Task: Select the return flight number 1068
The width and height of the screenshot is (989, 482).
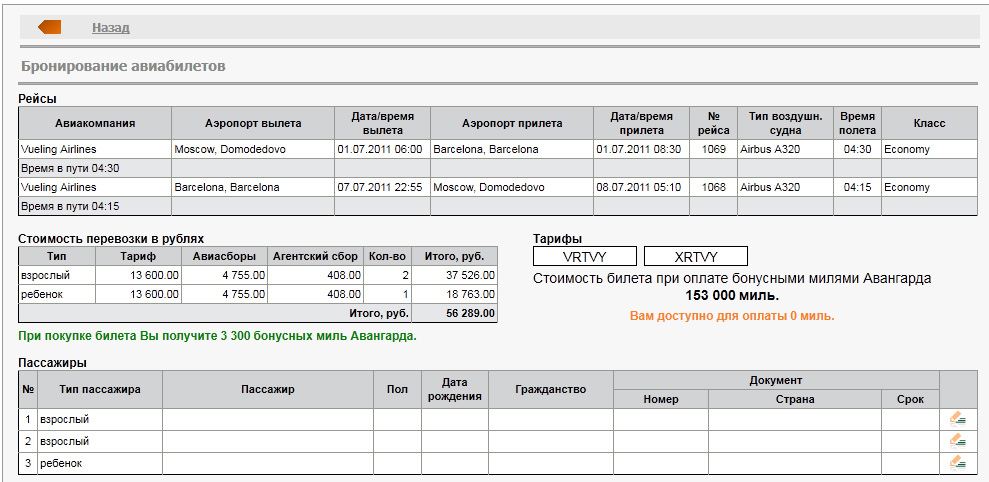Action: tap(713, 187)
